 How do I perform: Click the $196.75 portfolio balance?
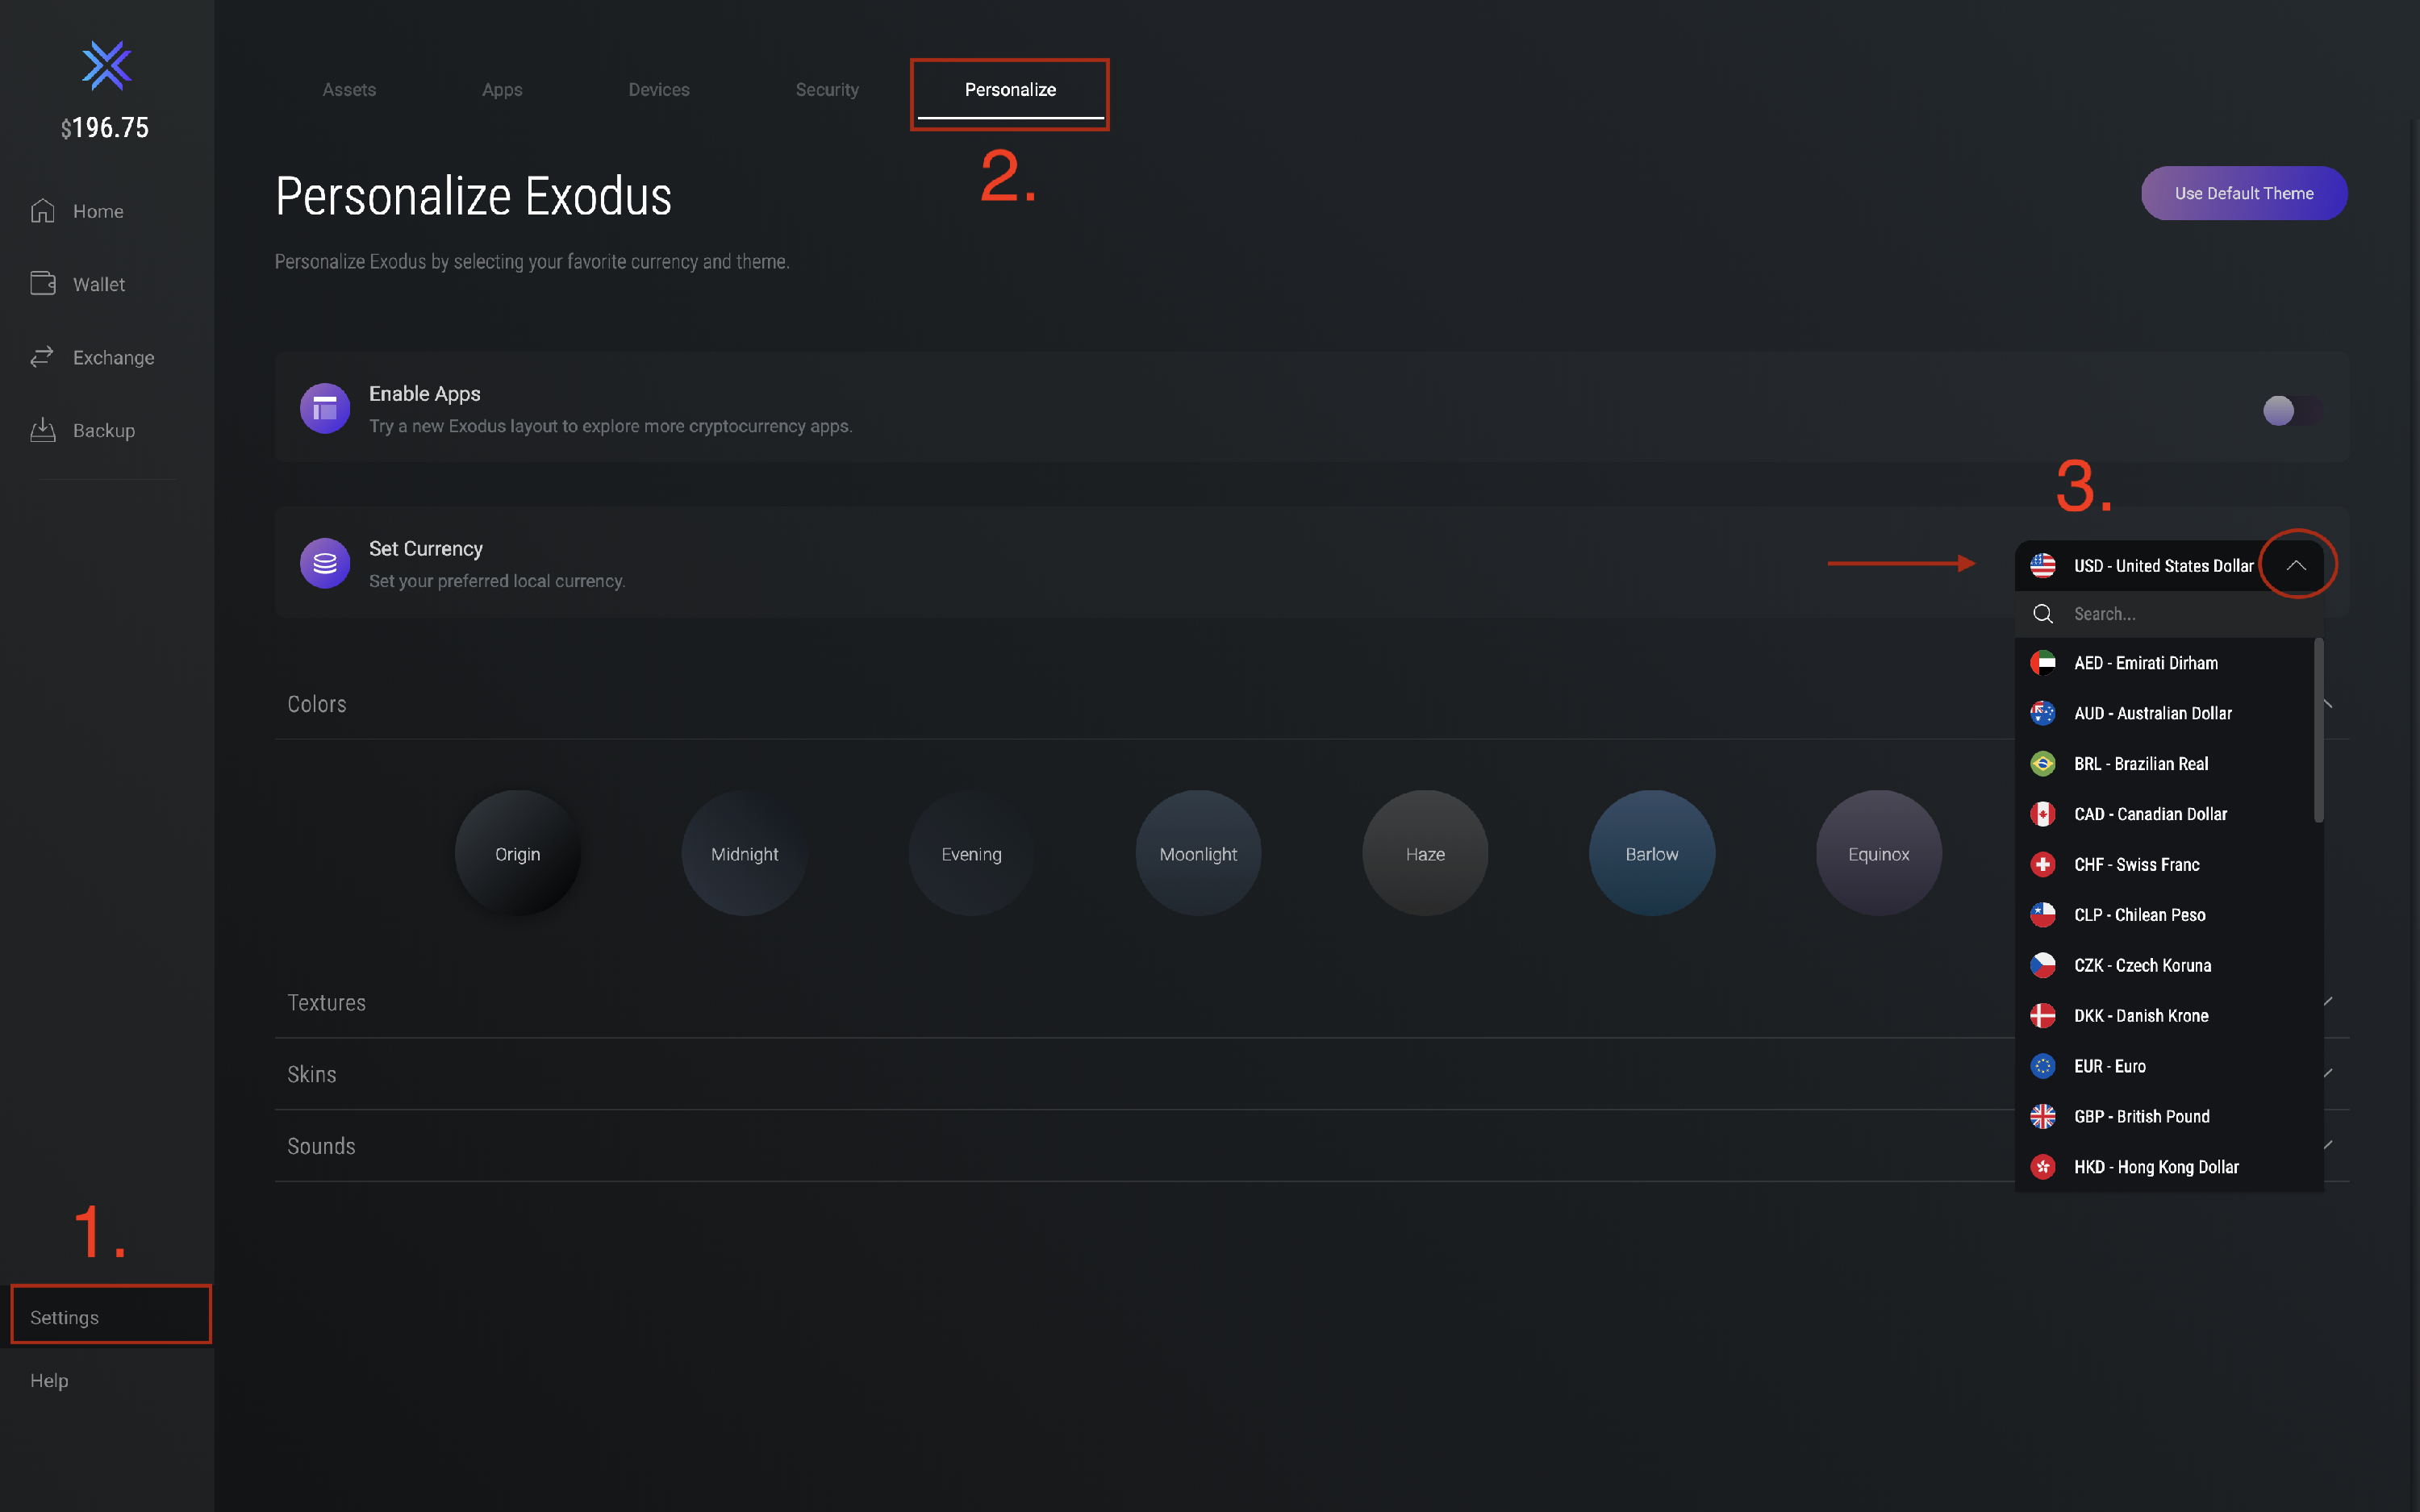click(105, 128)
